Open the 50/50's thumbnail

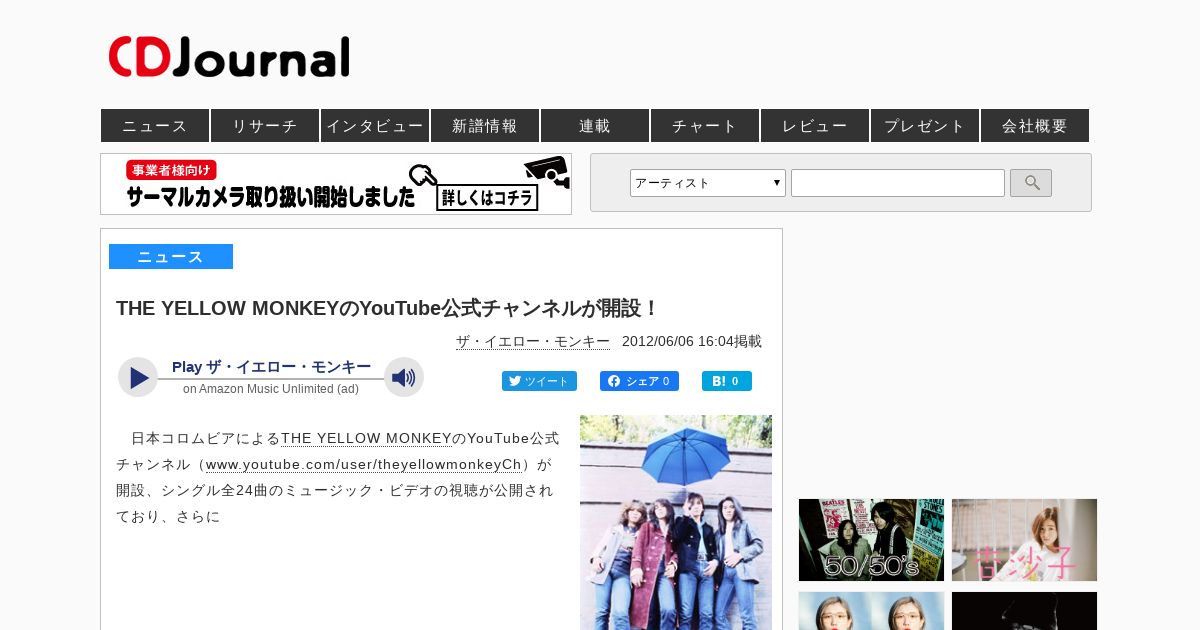871,540
